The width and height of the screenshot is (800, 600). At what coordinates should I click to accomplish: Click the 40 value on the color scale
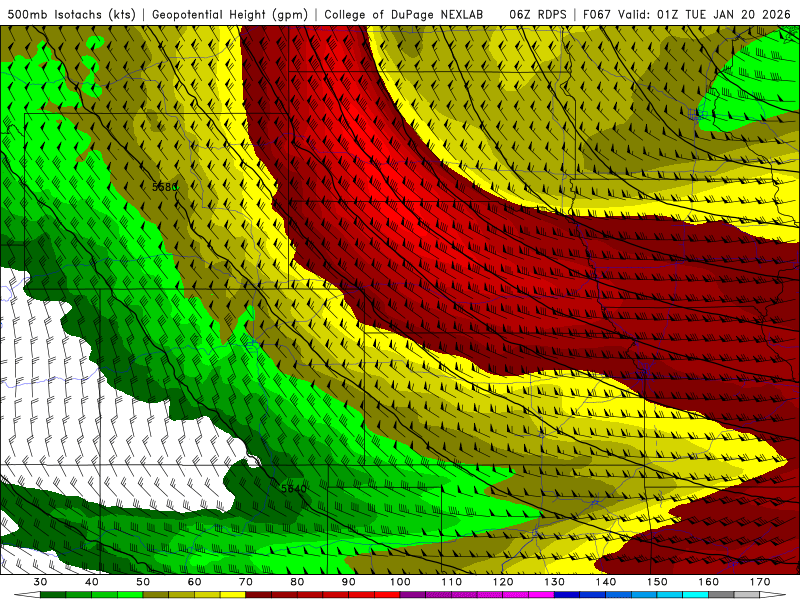(x=92, y=582)
